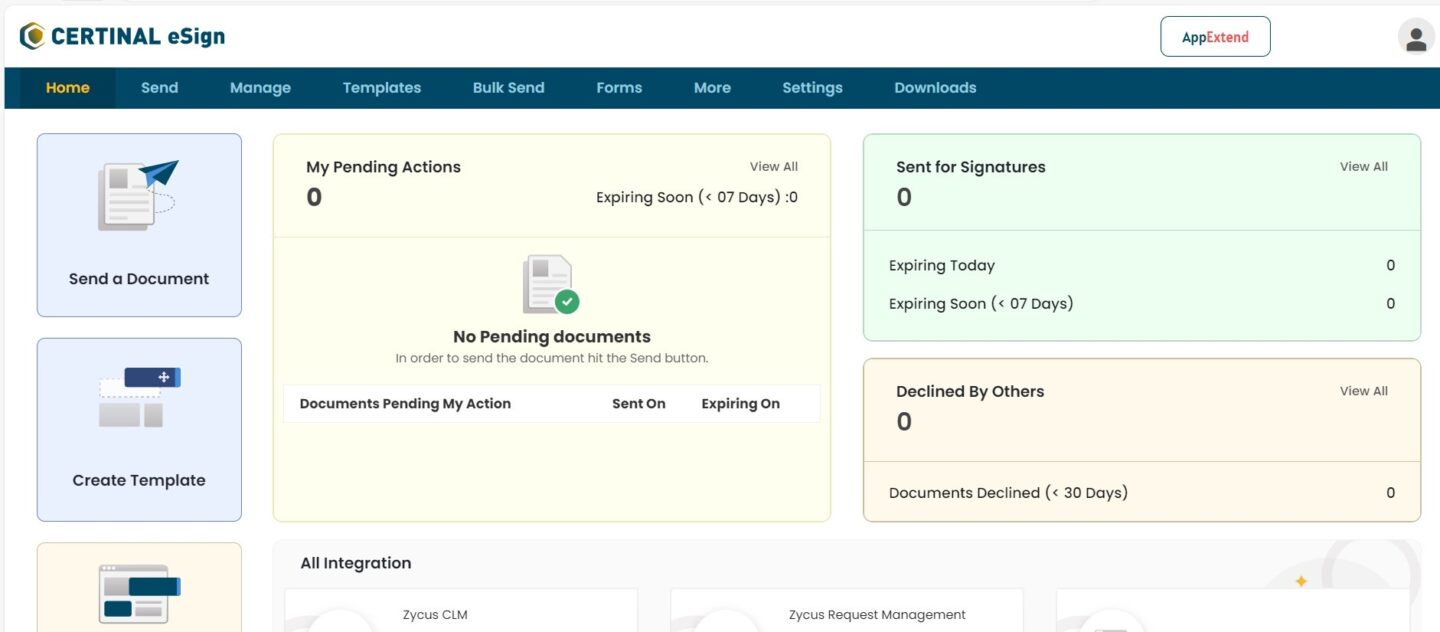This screenshot has width=1440, height=632.
Task: Click Expiring Soon count in My Pending Actions
Action: pos(697,197)
